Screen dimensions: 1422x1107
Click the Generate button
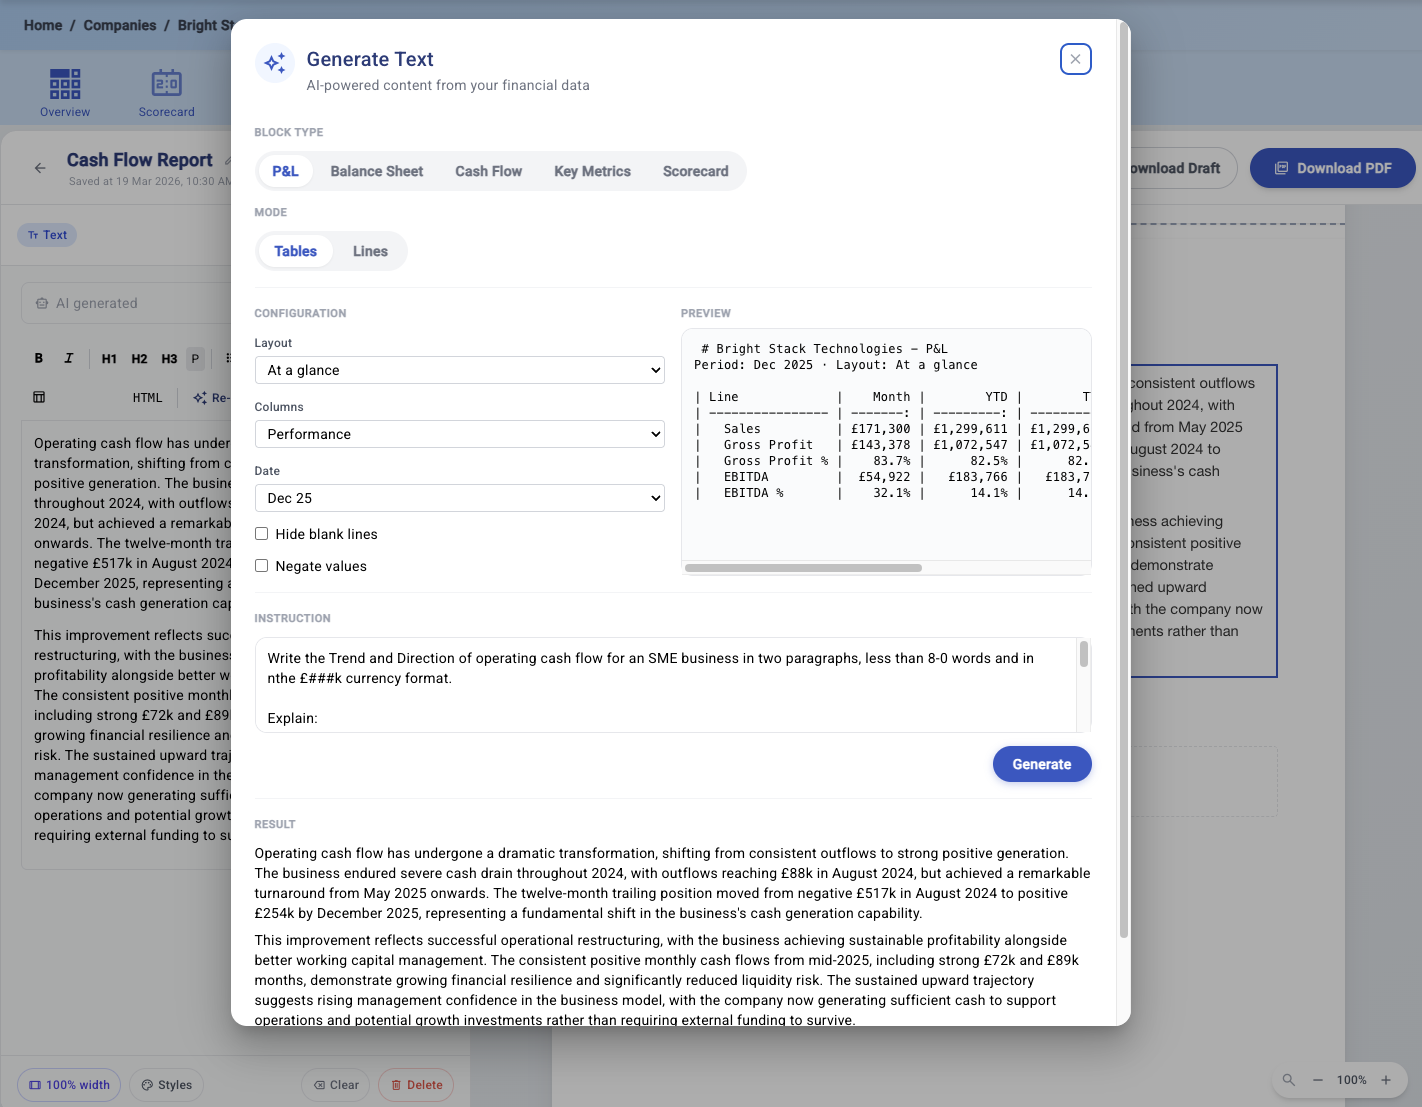click(1042, 764)
